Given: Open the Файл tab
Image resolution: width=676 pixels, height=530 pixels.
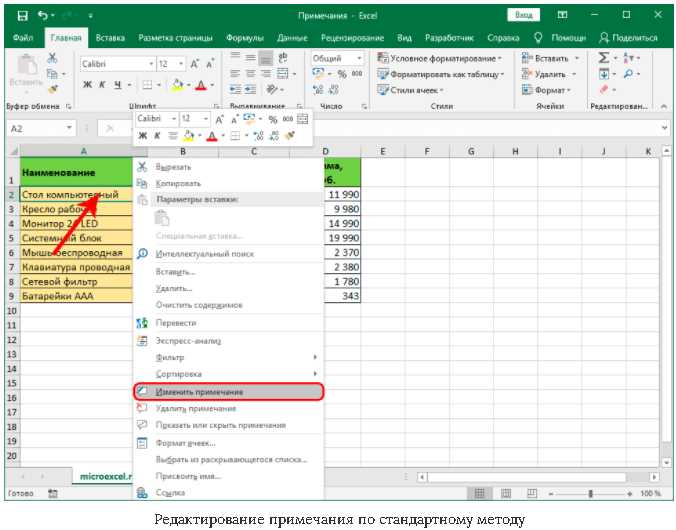Looking at the screenshot, I should (23, 38).
